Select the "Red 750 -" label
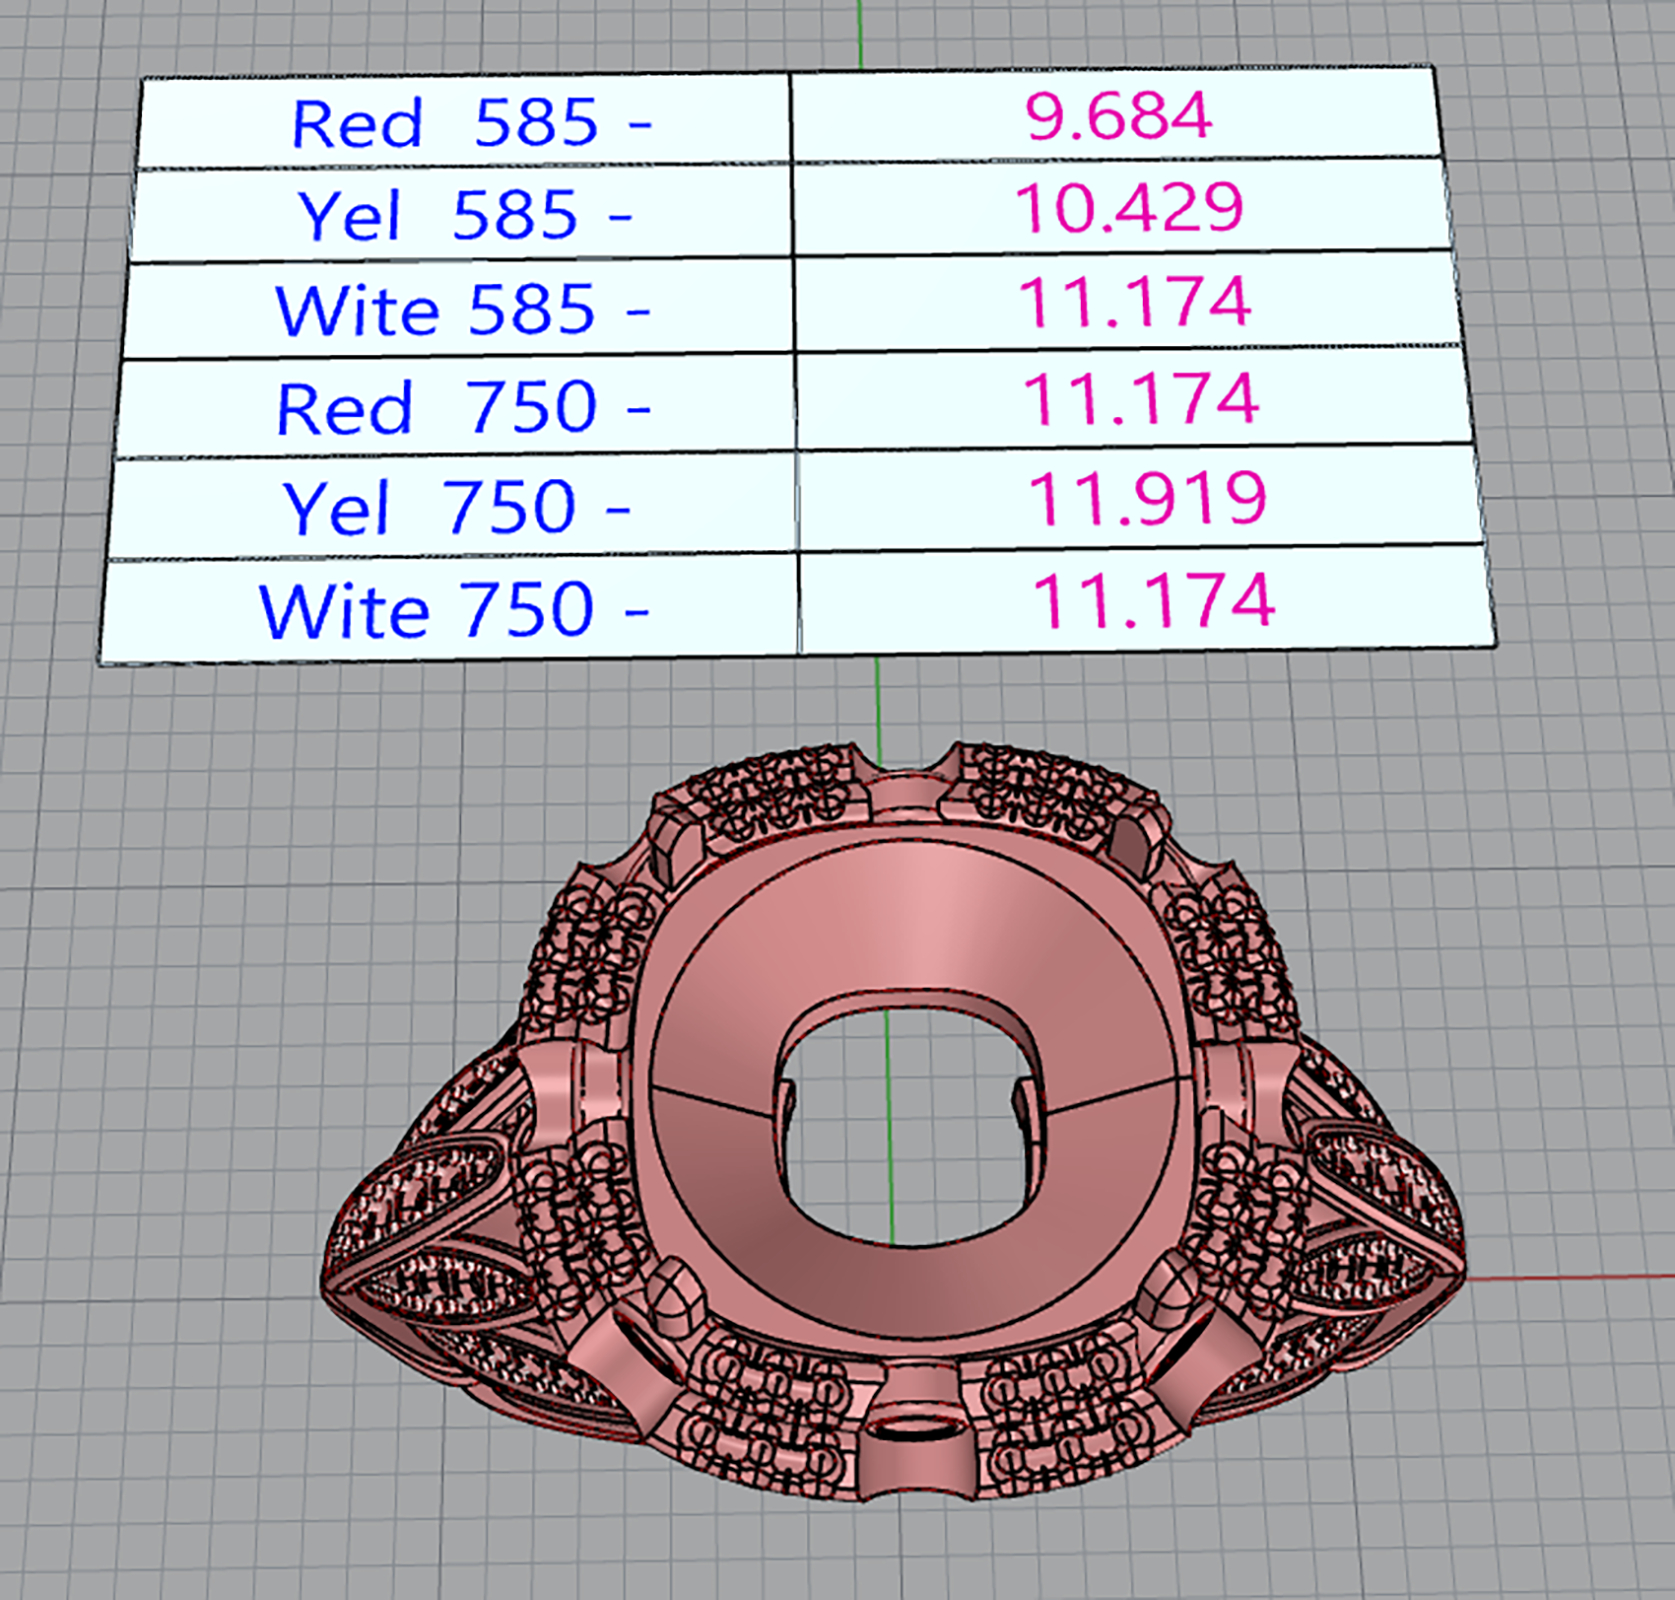The image size is (1675, 1600). 463,407
